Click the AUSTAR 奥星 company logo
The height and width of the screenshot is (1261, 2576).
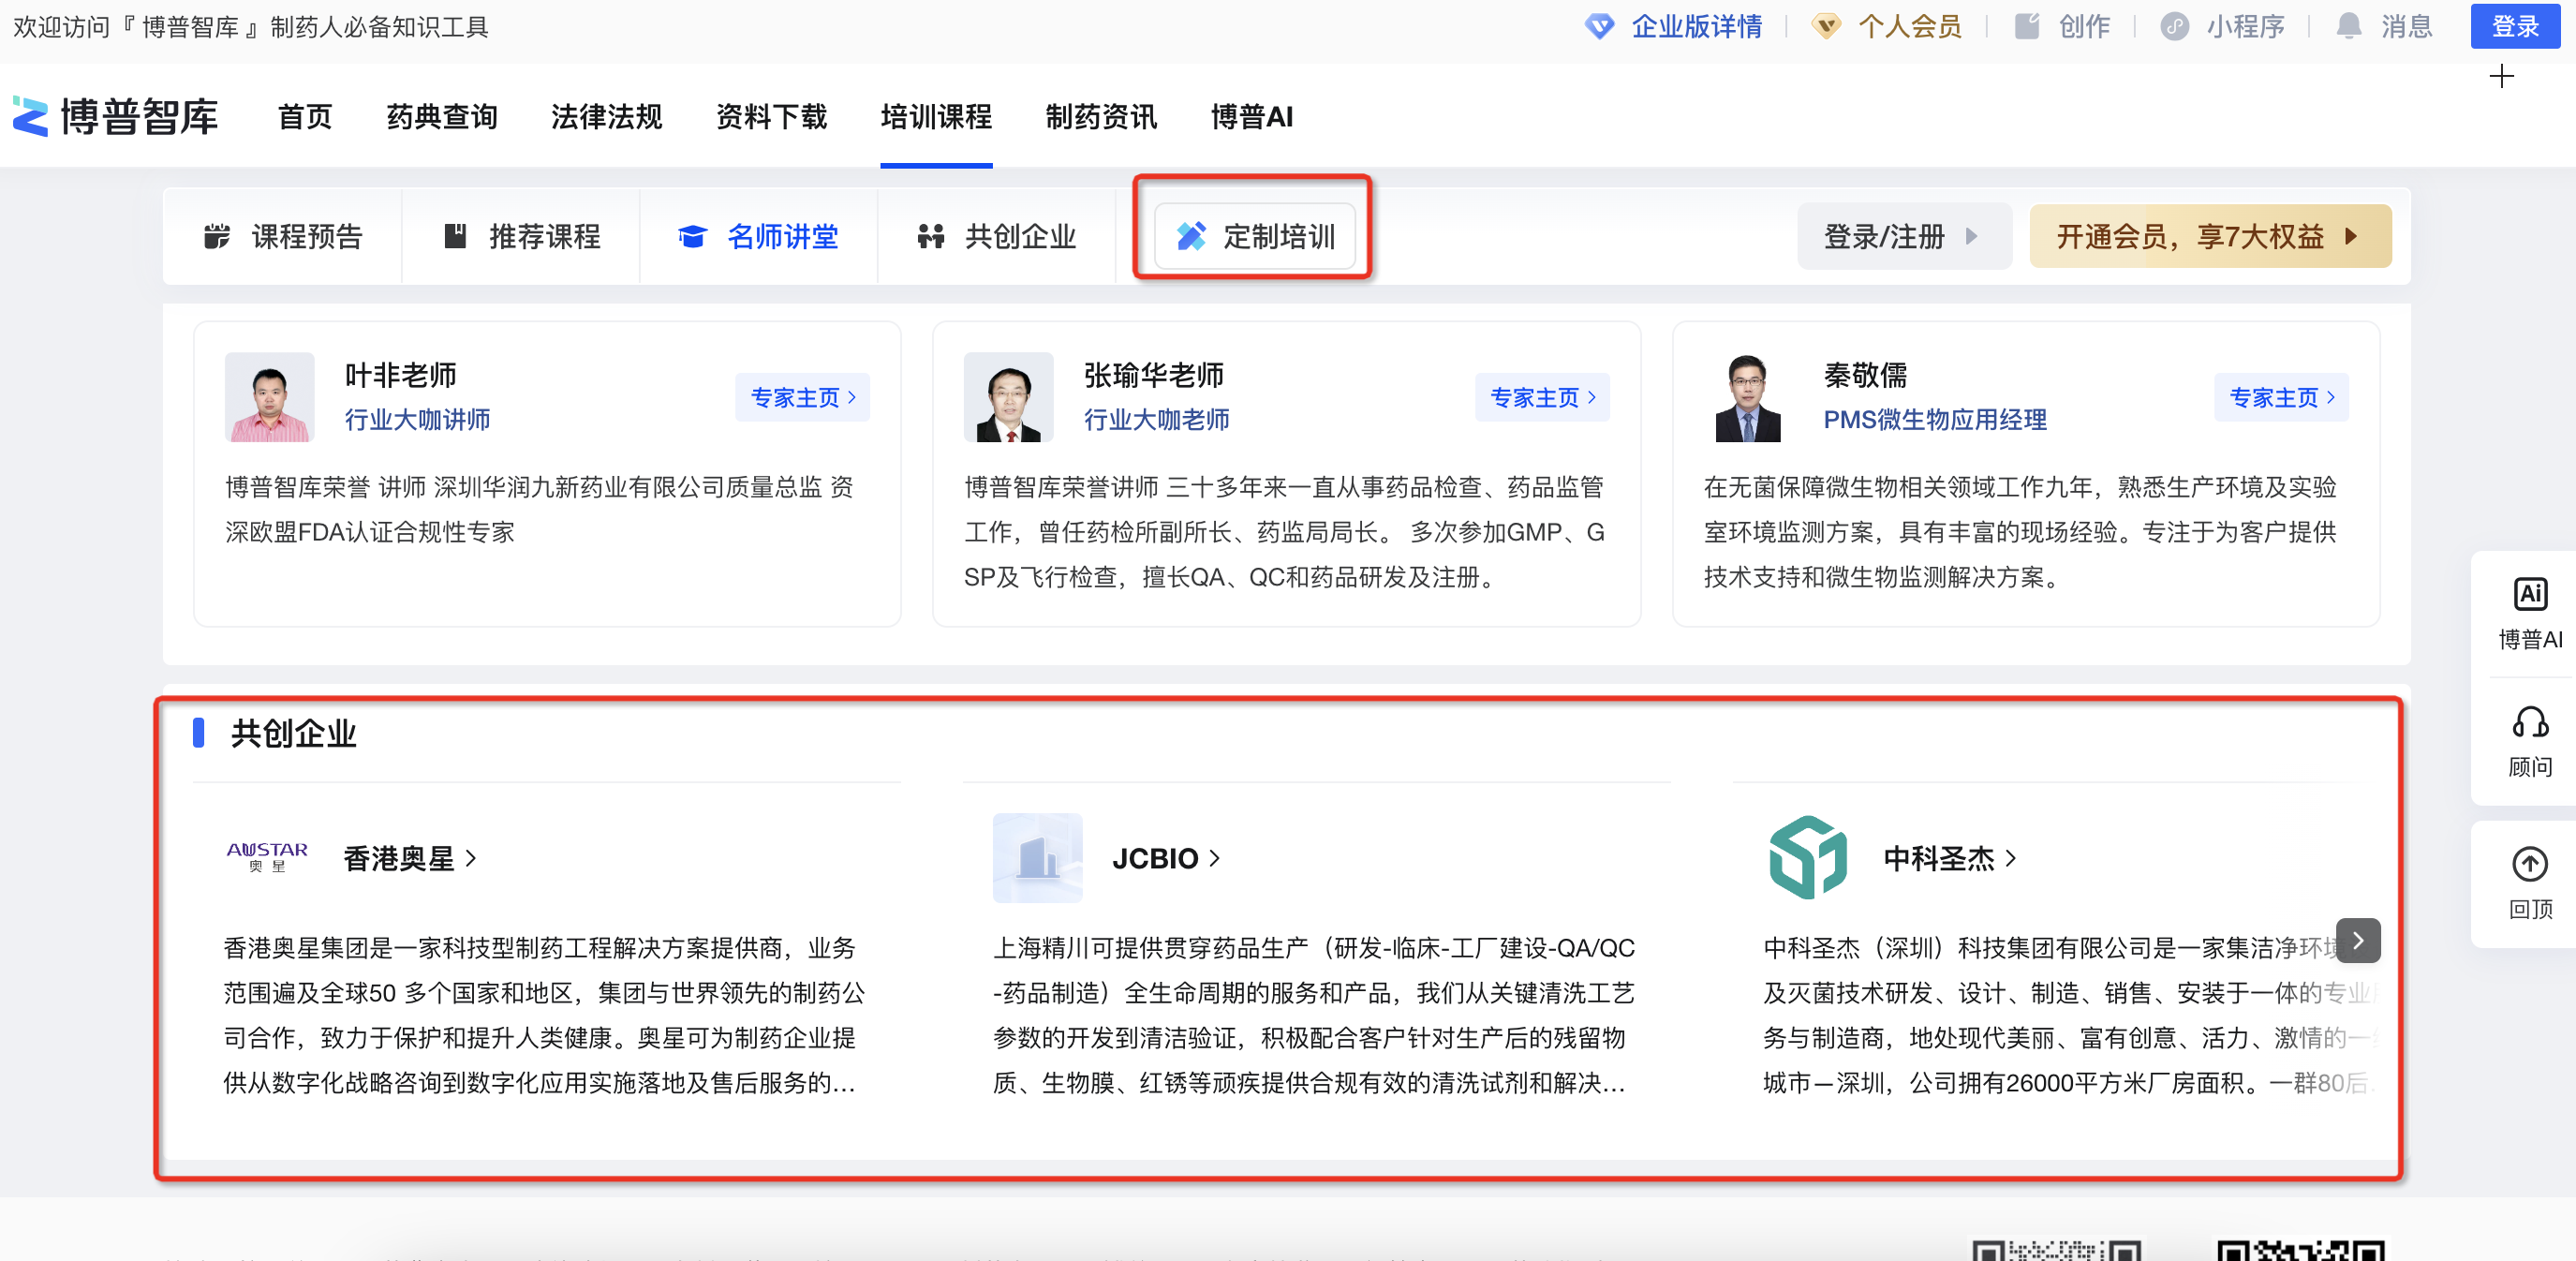pos(267,858)
